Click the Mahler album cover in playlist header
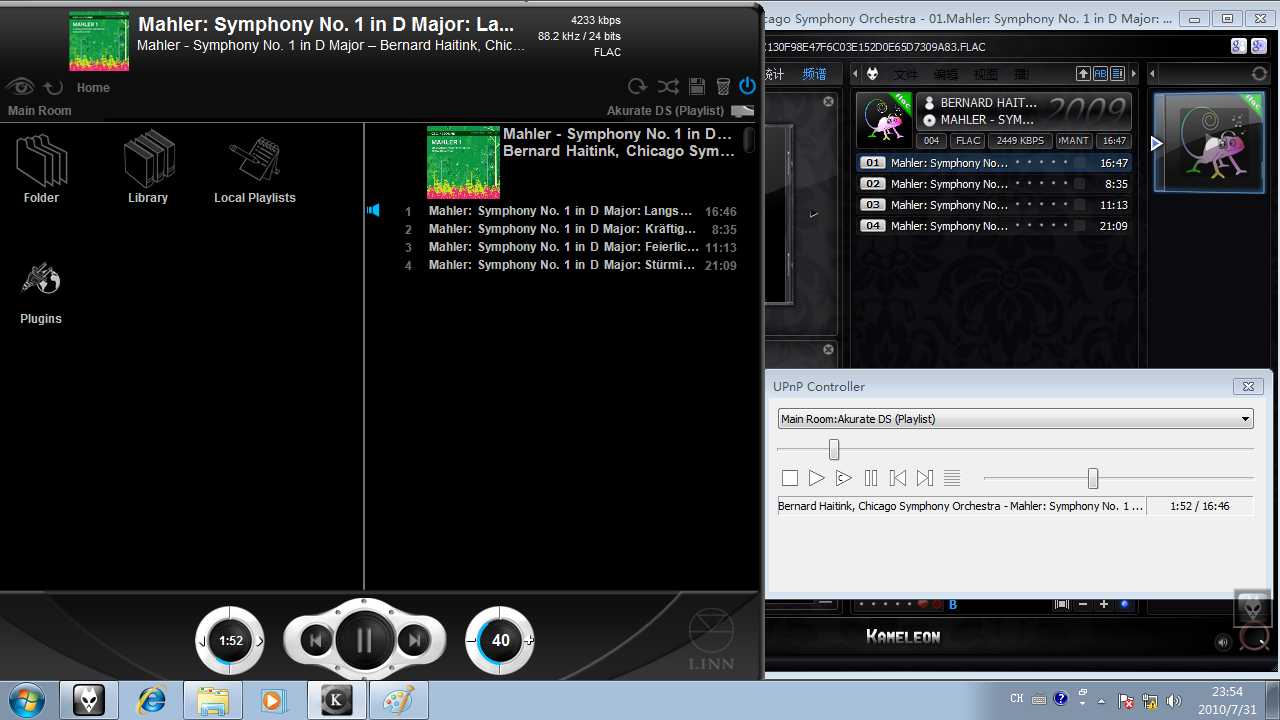Image resolution: width=1280 pixels, height=720 pixels. pyautogui.click(x=463, y=162)
